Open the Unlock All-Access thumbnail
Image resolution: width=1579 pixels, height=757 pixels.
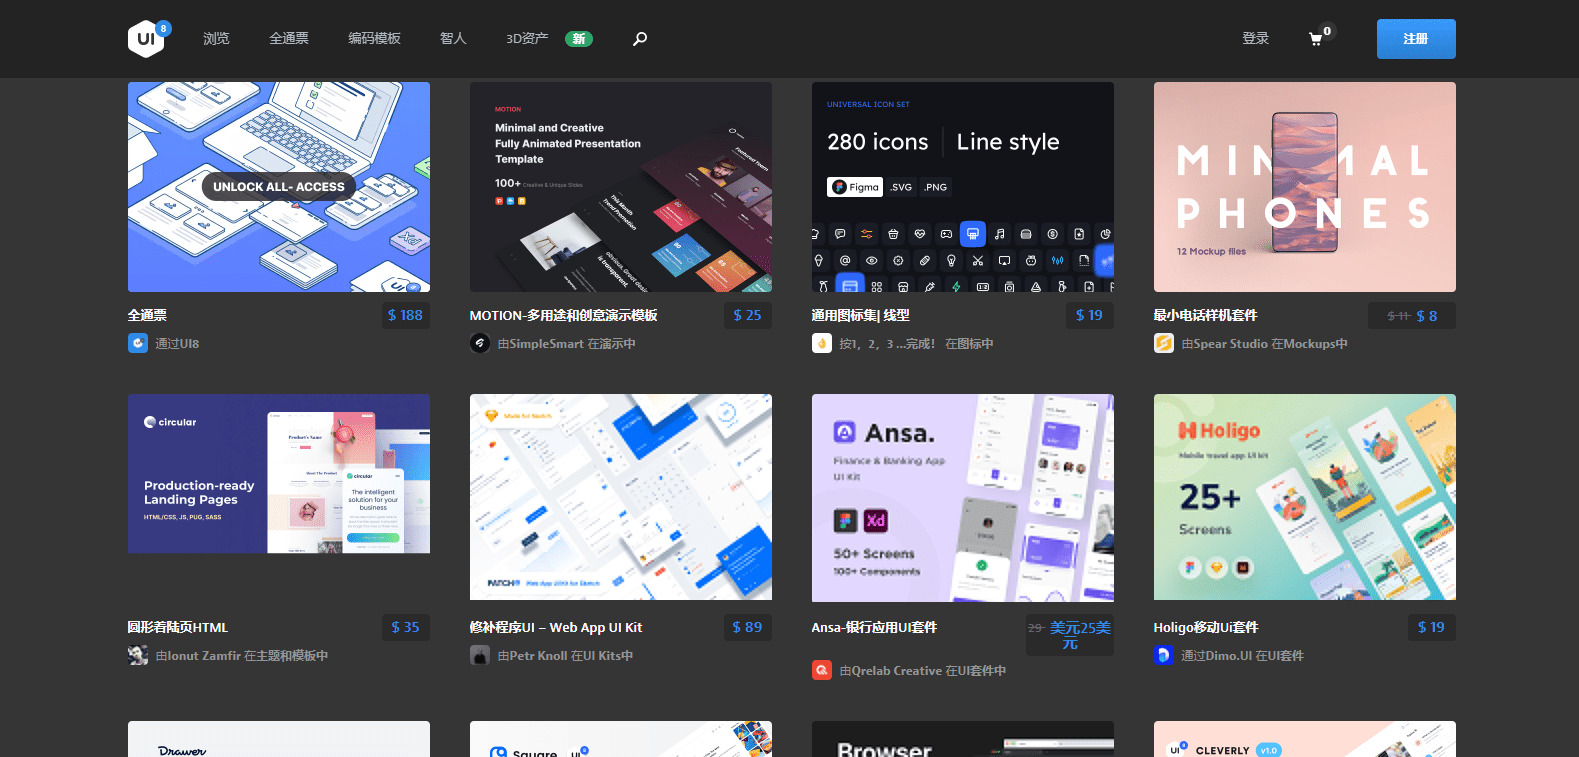(279, 187)
